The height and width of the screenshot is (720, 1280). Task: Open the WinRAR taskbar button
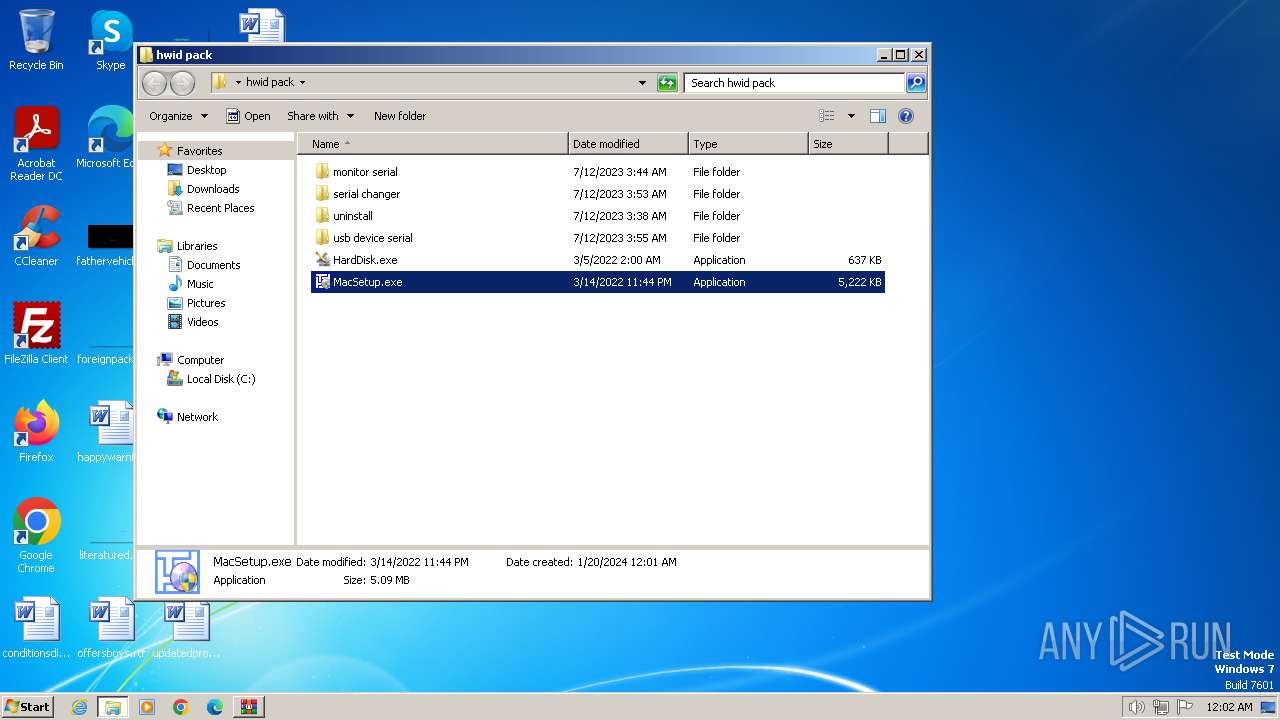tap(249, 707)
